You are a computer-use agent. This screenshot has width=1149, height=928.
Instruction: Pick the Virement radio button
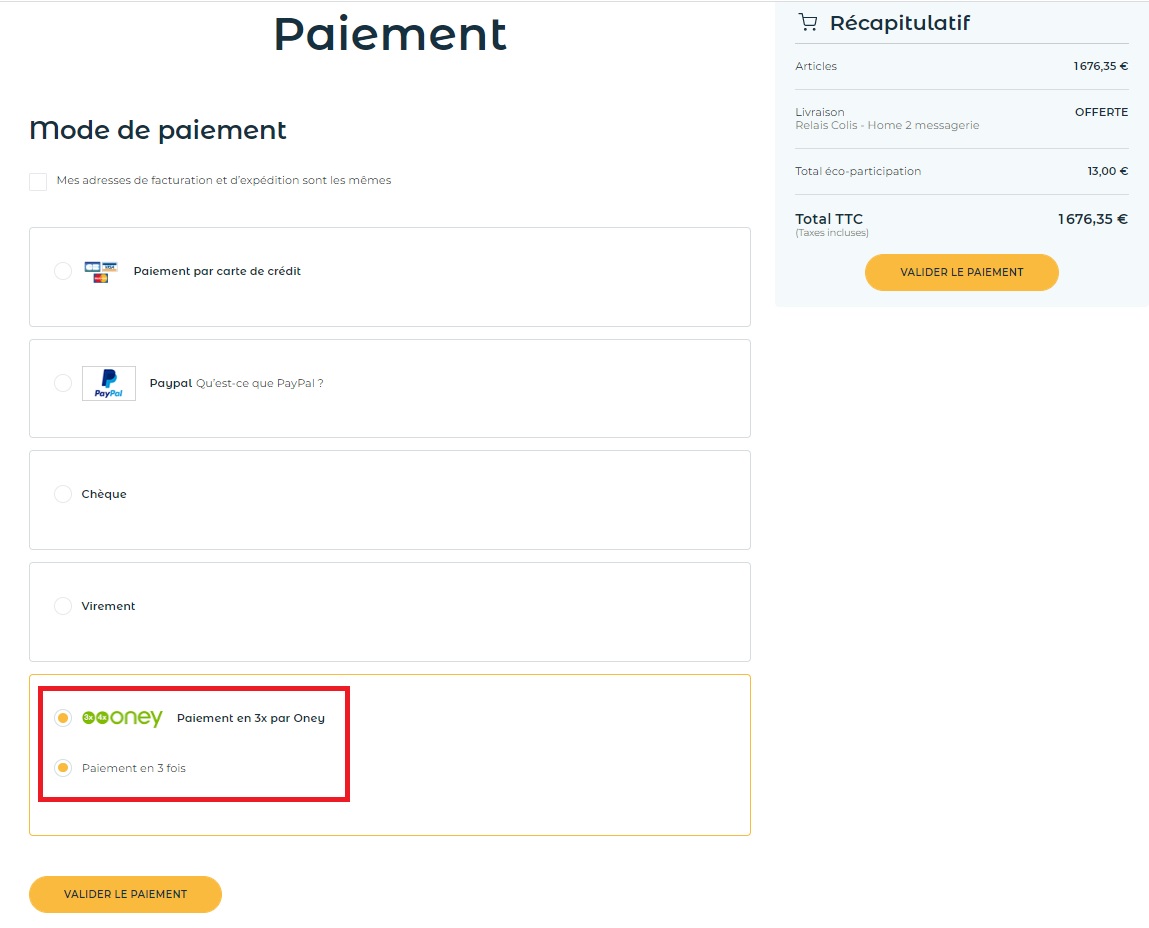[x=63, y=606]
